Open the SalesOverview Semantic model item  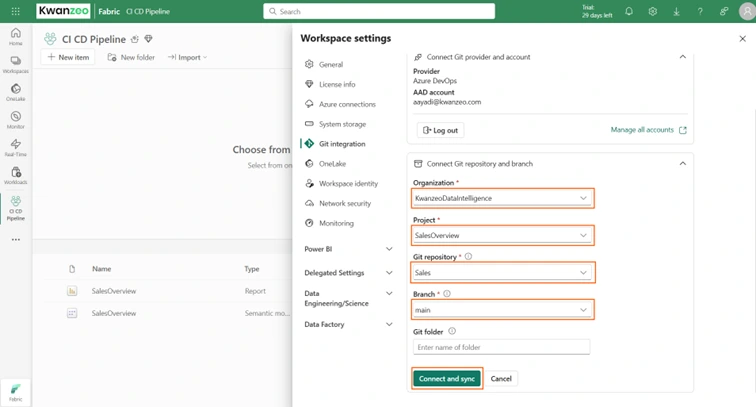tap(114, 313)
